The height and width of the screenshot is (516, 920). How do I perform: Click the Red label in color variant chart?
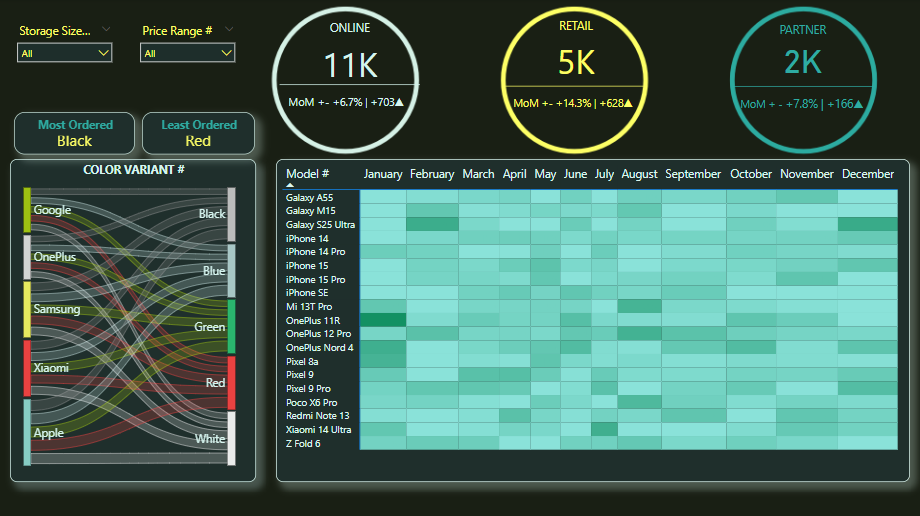pos(215,383)
